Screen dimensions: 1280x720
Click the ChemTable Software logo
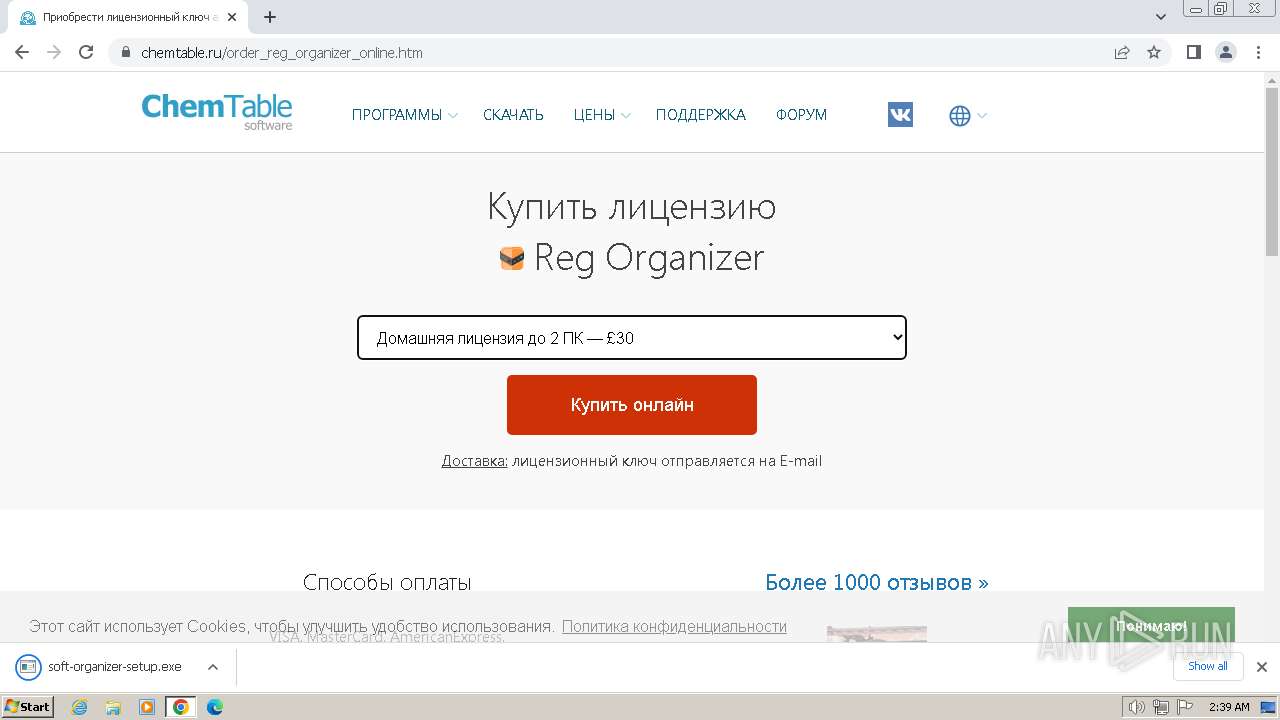pos(217,111)
